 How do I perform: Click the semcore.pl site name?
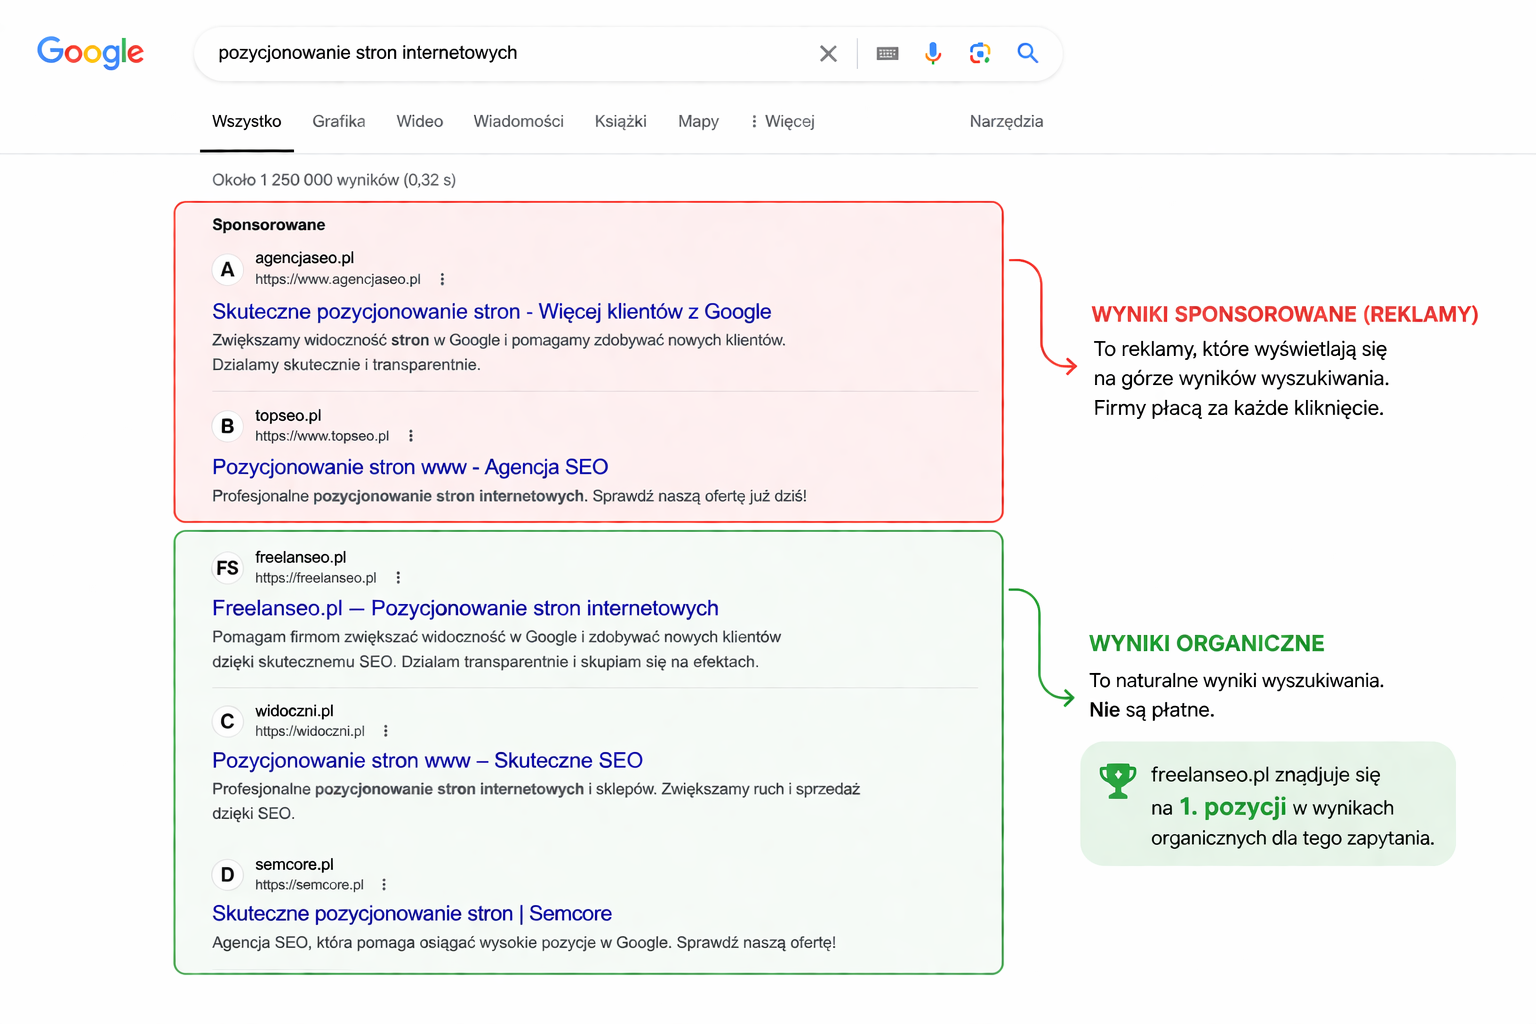pos(294,864)
